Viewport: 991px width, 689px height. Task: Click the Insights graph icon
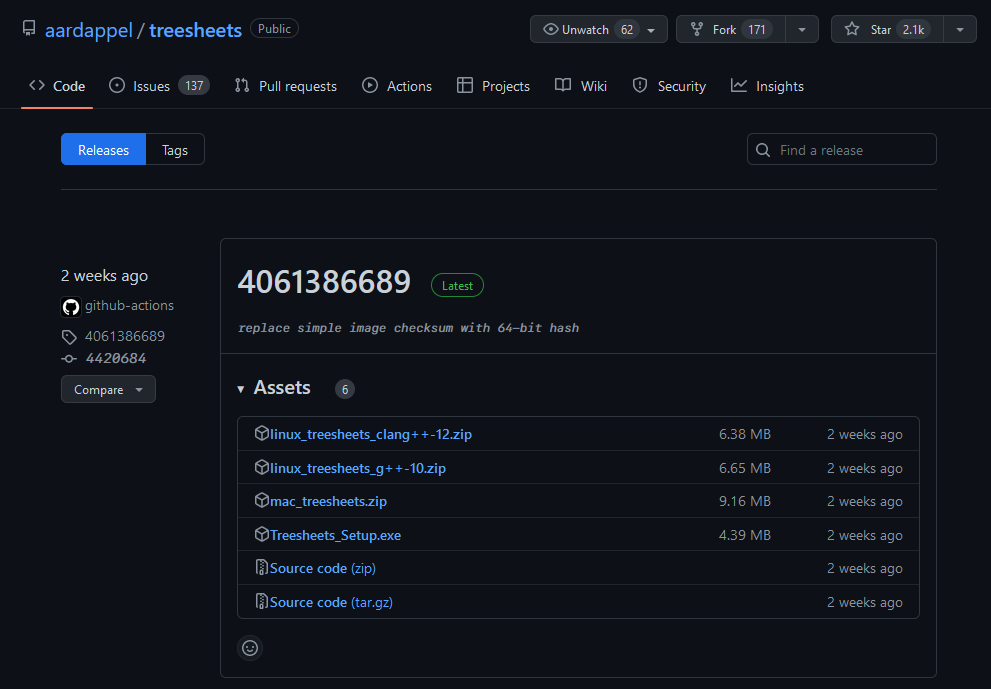pyautogui.click(x=739, y=85)
